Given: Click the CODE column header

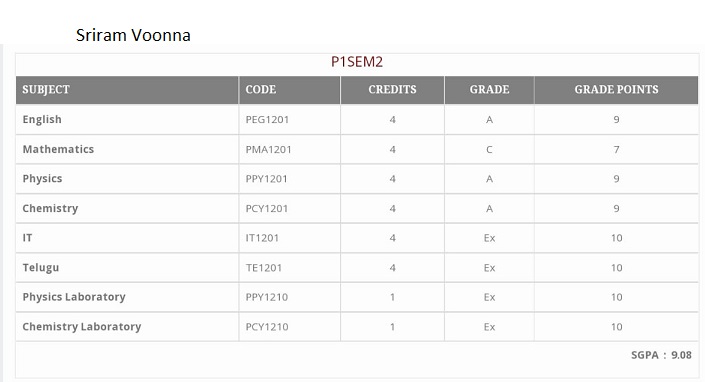Looking at the screenshot, I should pyautogui.click(x=290, y=89).
